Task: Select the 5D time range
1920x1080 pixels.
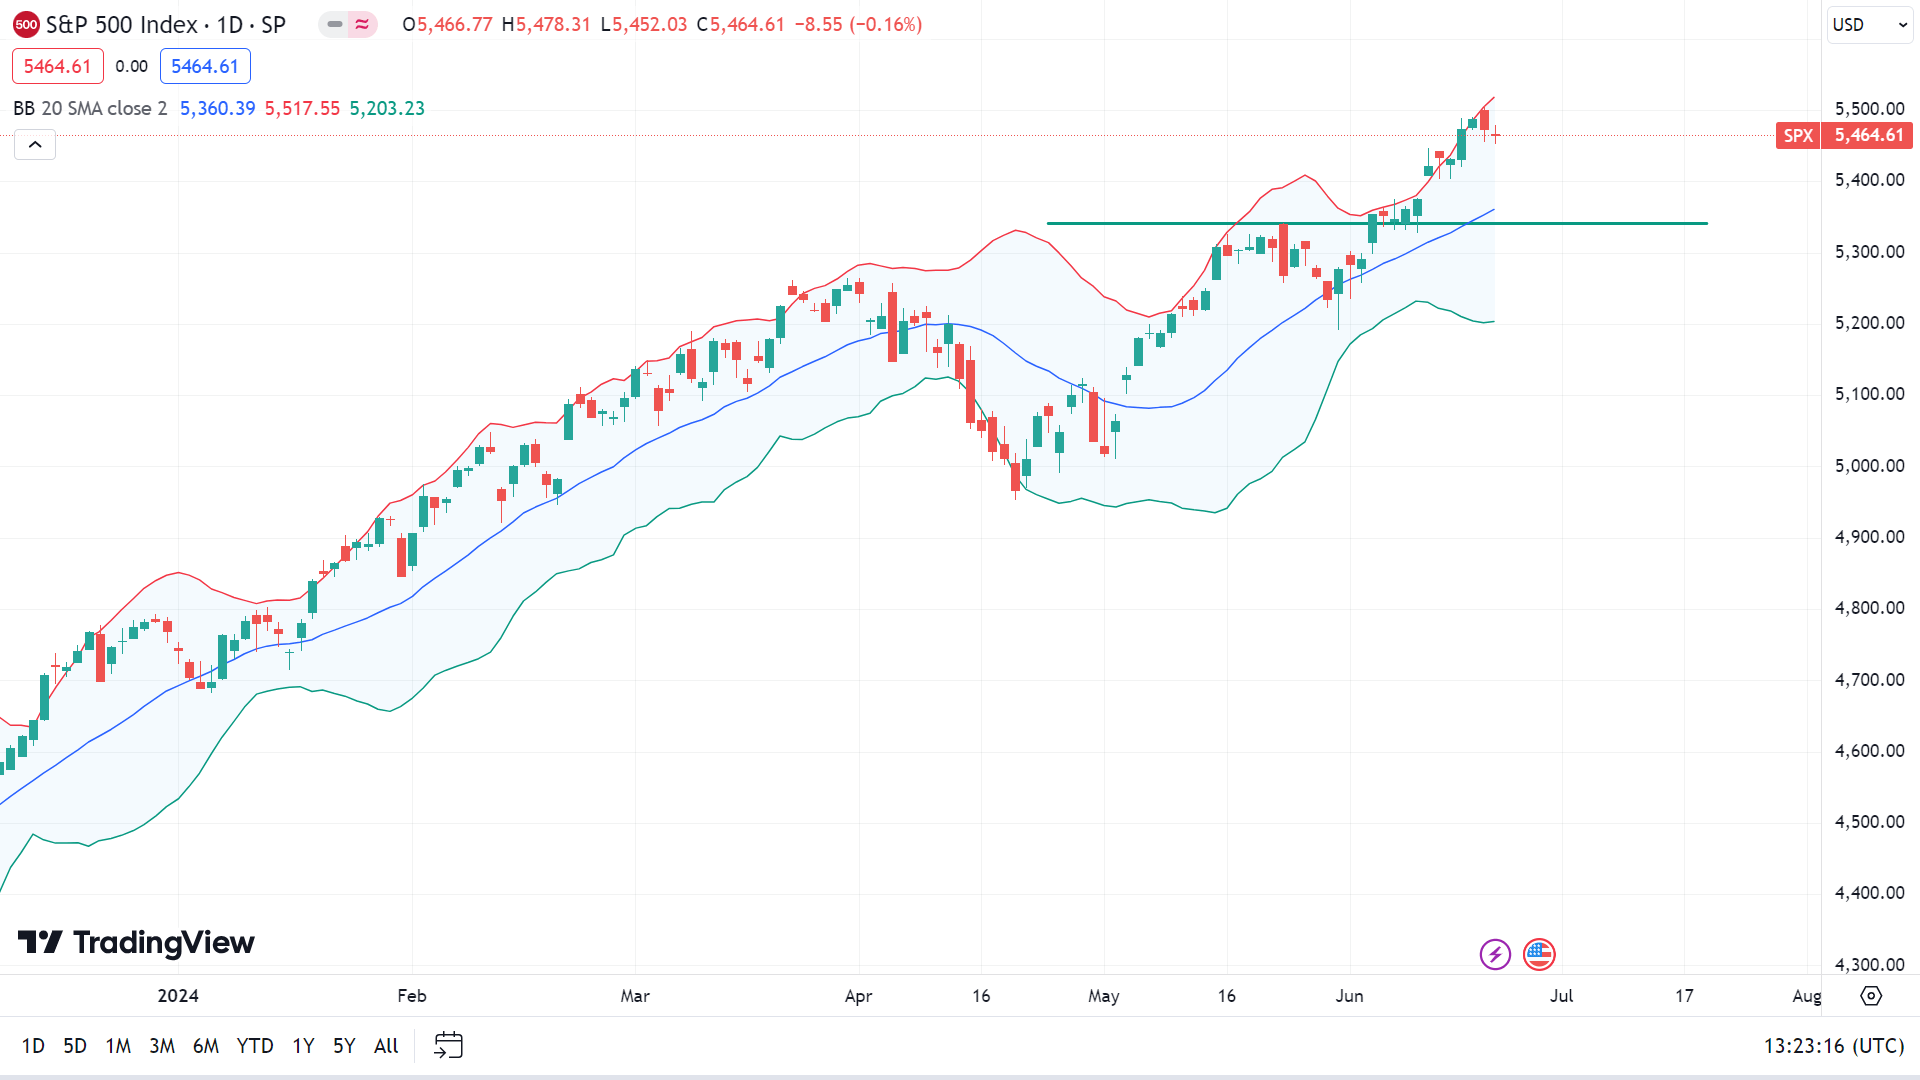Action: click(75, 1046)
